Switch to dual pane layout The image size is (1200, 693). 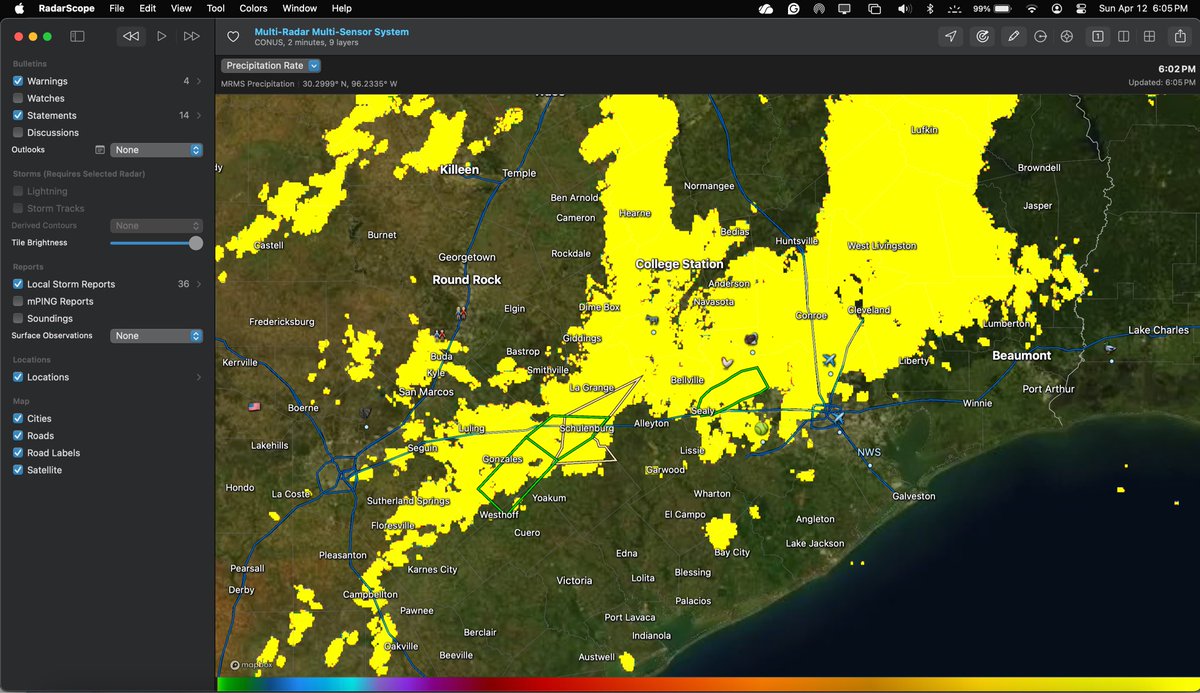(1124, 36)
